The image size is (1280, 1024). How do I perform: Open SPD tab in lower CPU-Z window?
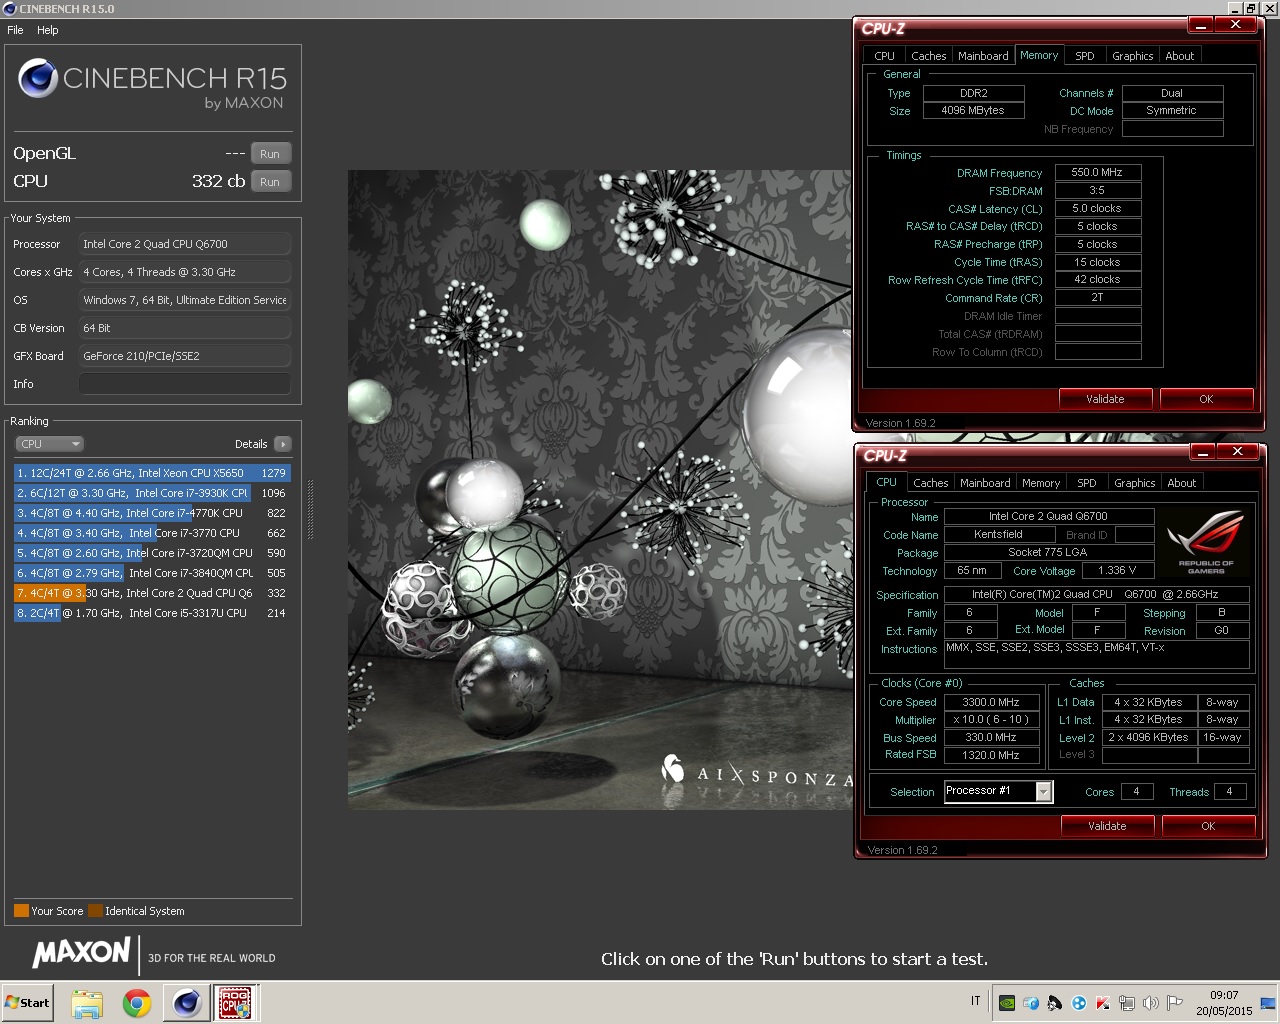(1087, 483)
